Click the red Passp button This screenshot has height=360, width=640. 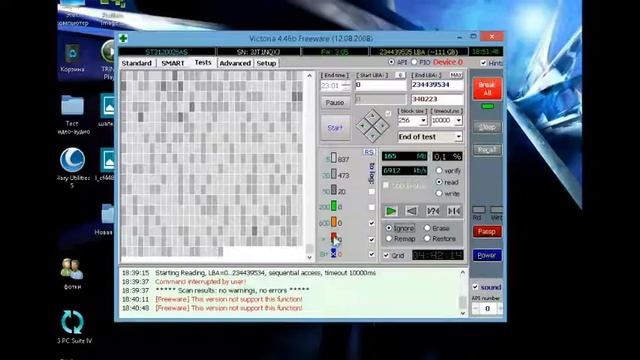click(x=487, y=232)
